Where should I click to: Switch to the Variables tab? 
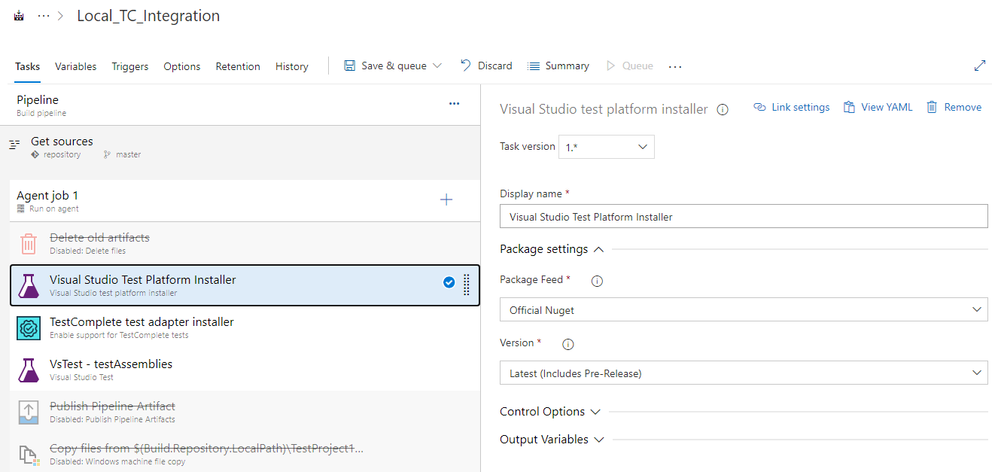pos(76,67)
